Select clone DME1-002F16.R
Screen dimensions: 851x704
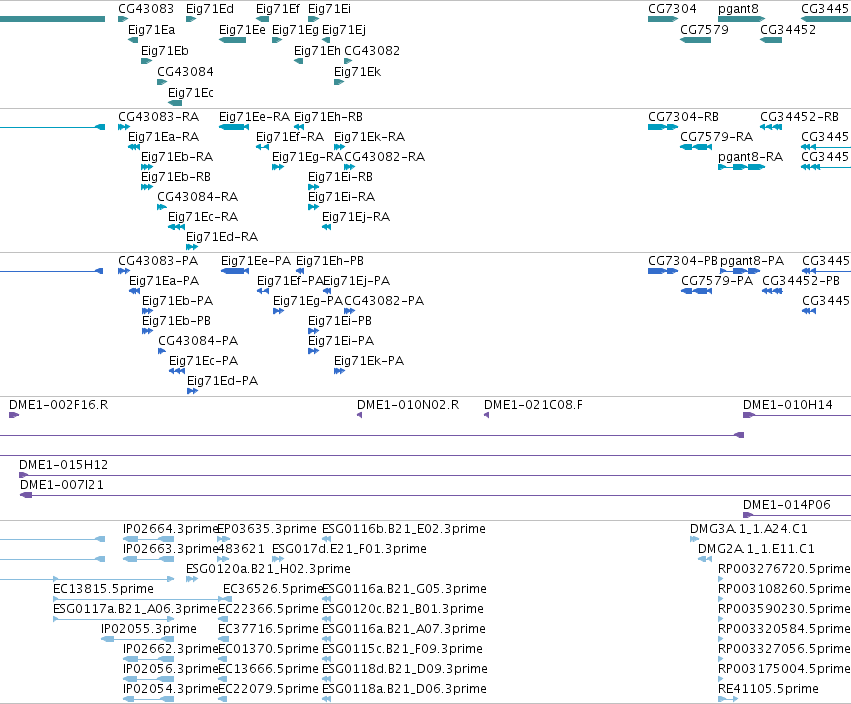click(59, 405)
